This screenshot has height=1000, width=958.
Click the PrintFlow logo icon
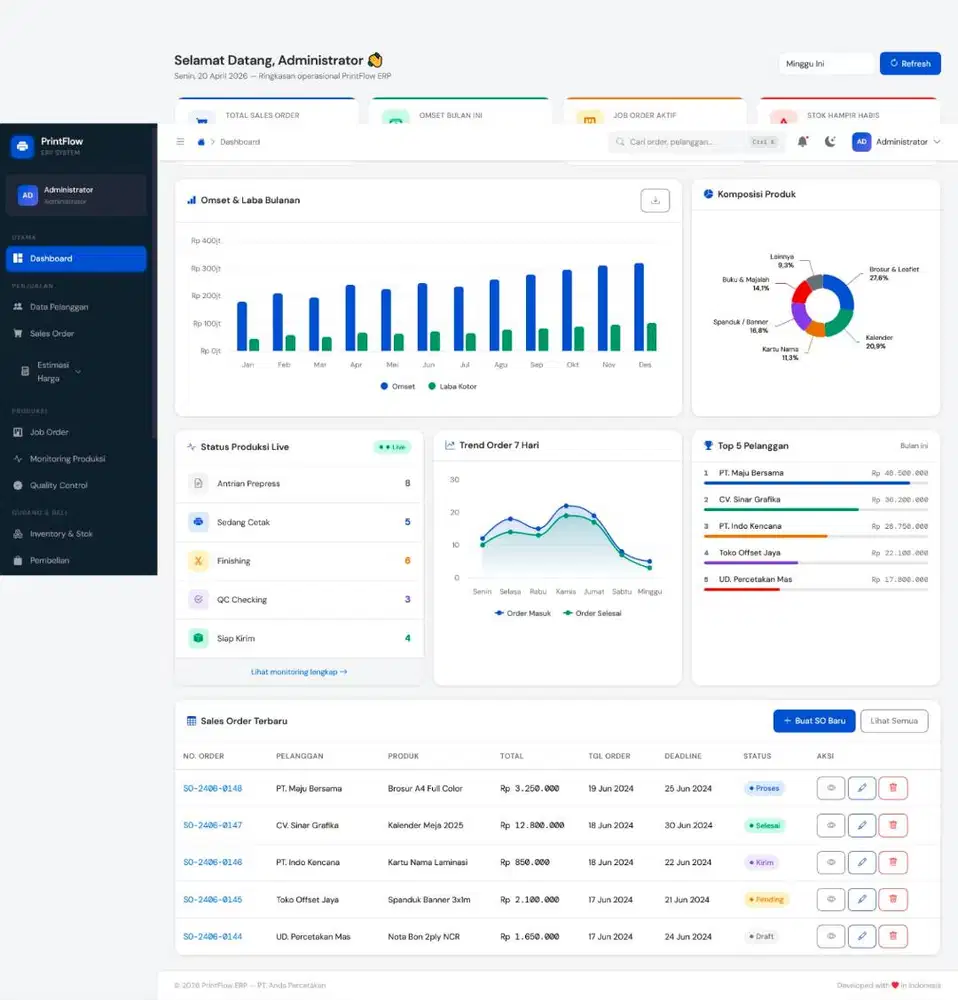click(22, 146)
